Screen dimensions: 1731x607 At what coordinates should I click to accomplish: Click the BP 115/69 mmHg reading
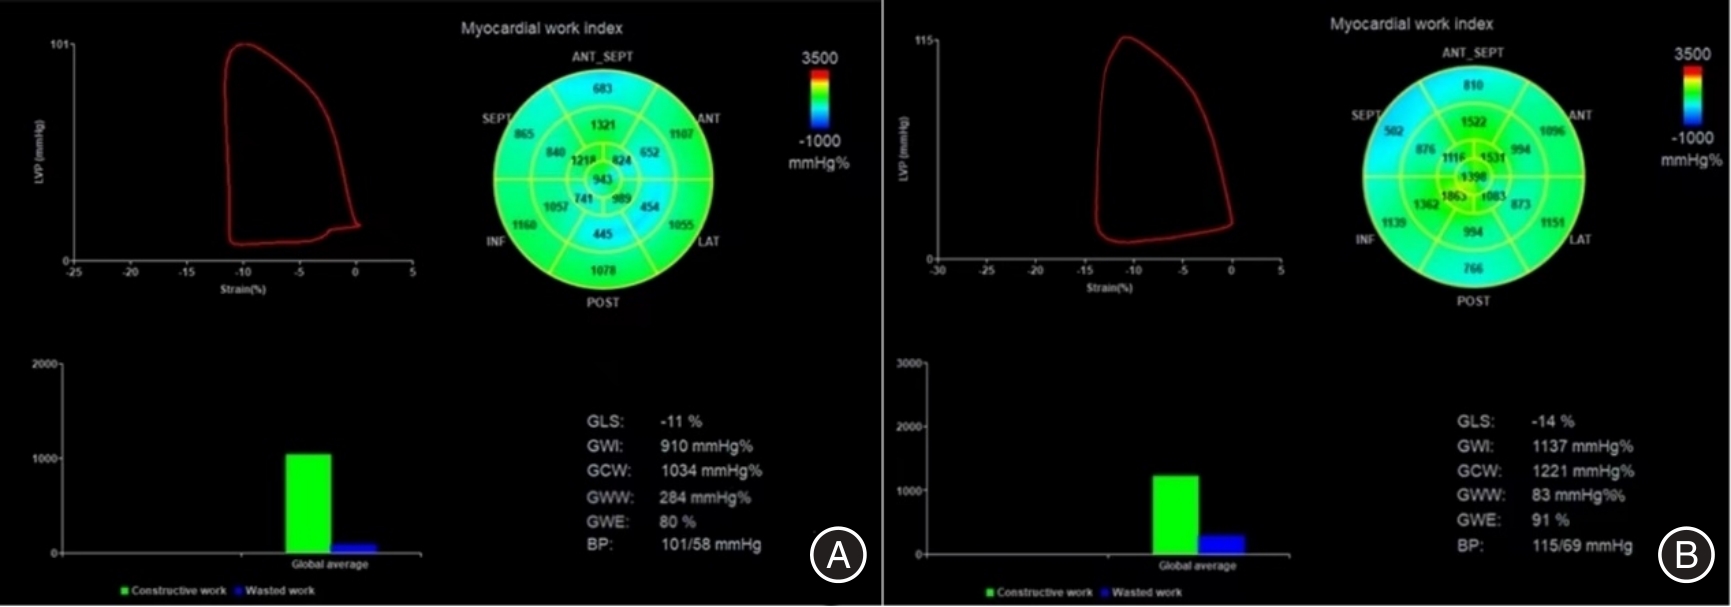coord(1581,545)
